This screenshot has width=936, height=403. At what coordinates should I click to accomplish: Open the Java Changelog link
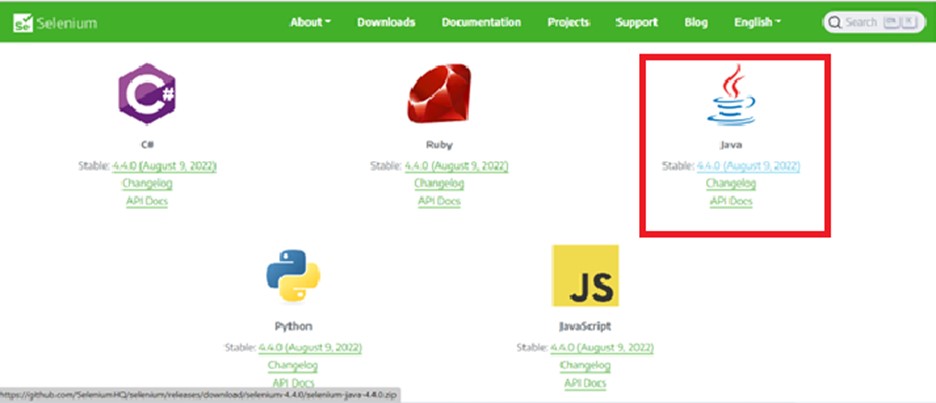[731, 183]
